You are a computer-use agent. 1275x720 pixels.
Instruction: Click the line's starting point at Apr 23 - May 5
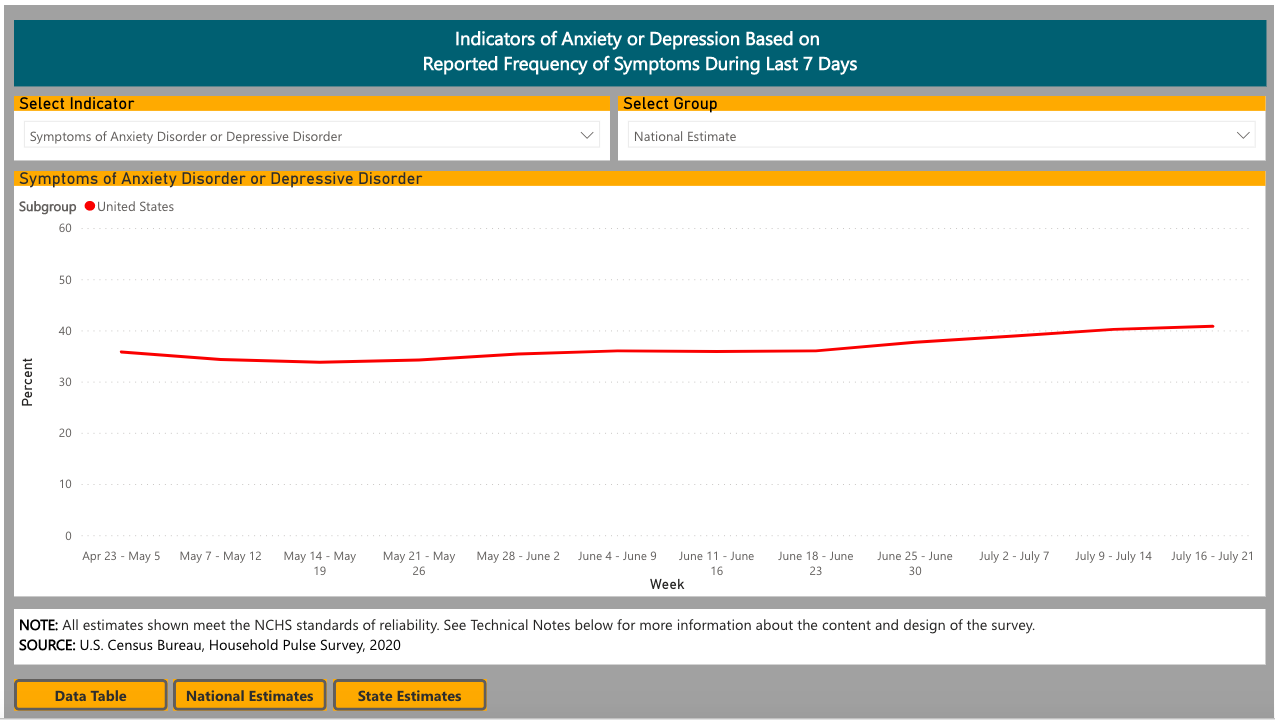coord(121,352)
